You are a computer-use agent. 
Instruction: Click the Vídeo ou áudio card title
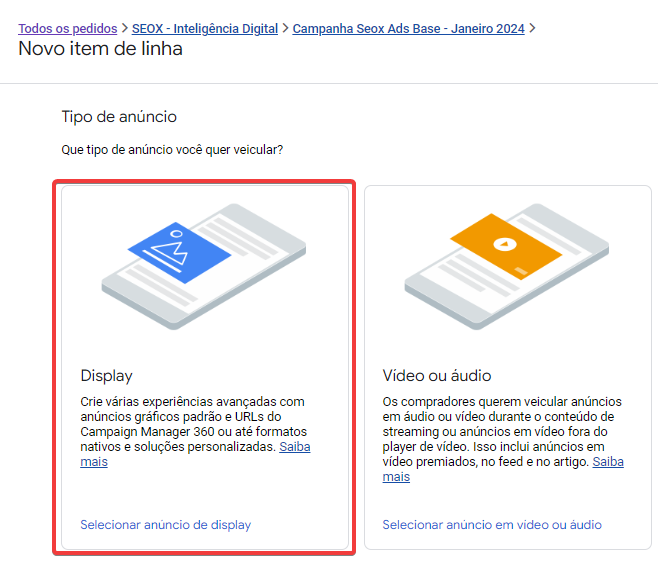[x=437, y=376]
